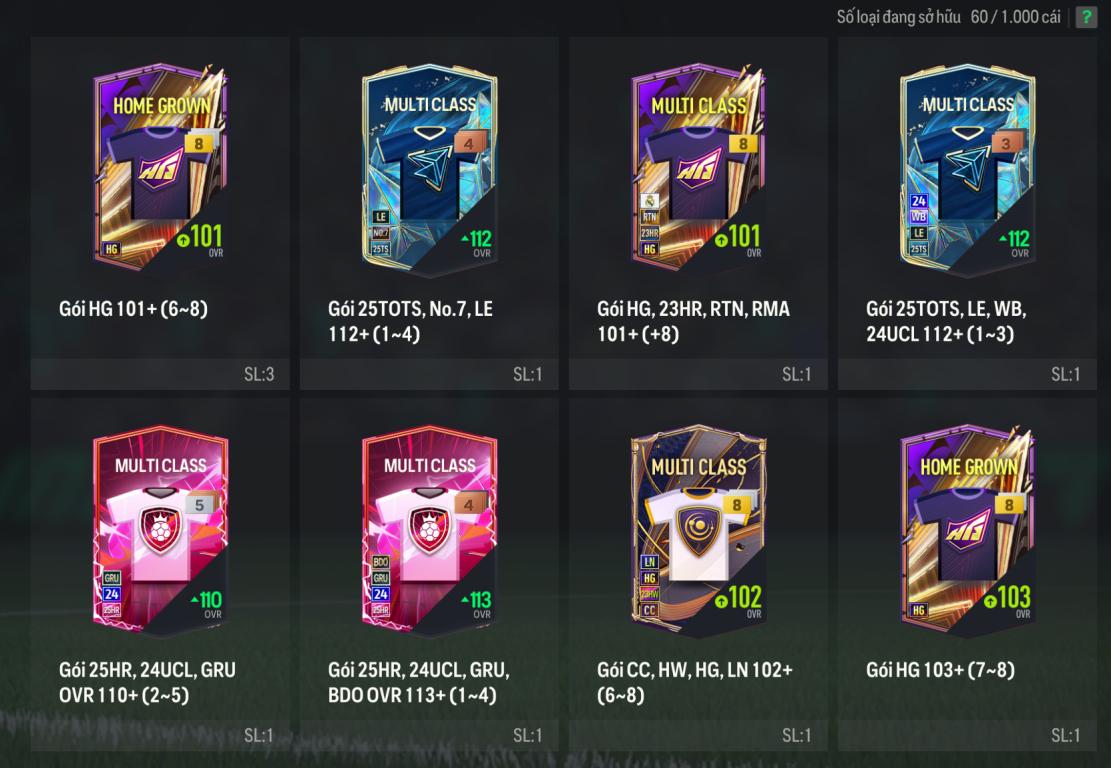Screen dimensions: 1111x768
Task: Click the Gói 25TOTS, LE, WB, 24UCL title
Action: [946, 321]
